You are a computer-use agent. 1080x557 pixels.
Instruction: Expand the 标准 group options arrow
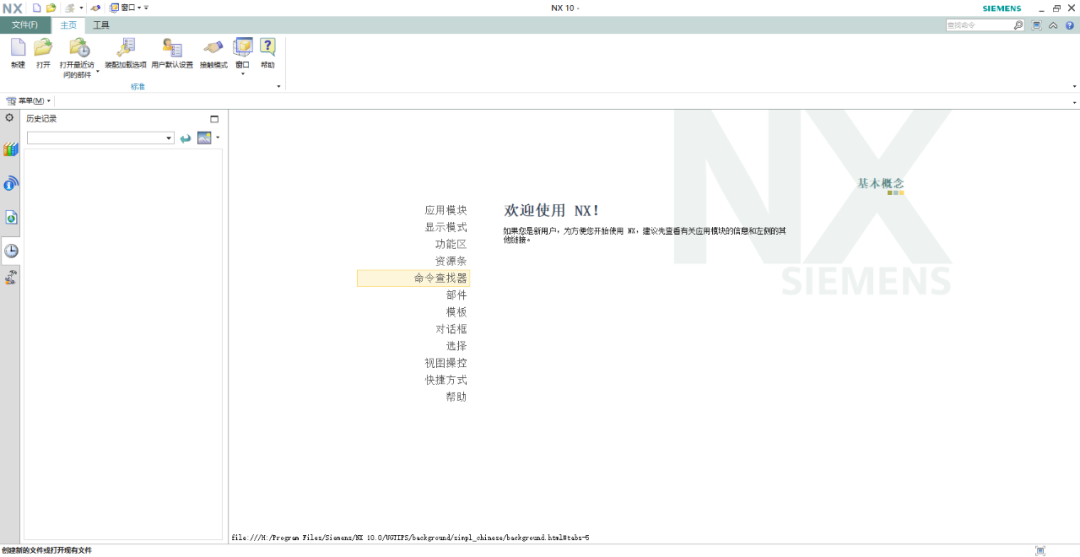[x=279, y=87]
